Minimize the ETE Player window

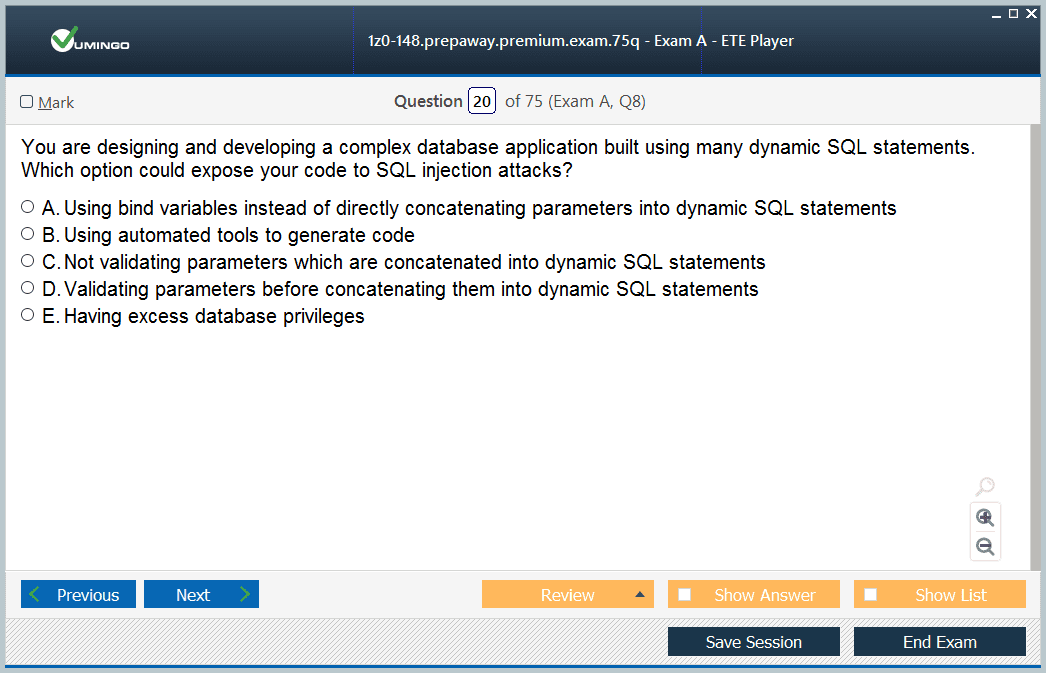[x=996, y=15]
